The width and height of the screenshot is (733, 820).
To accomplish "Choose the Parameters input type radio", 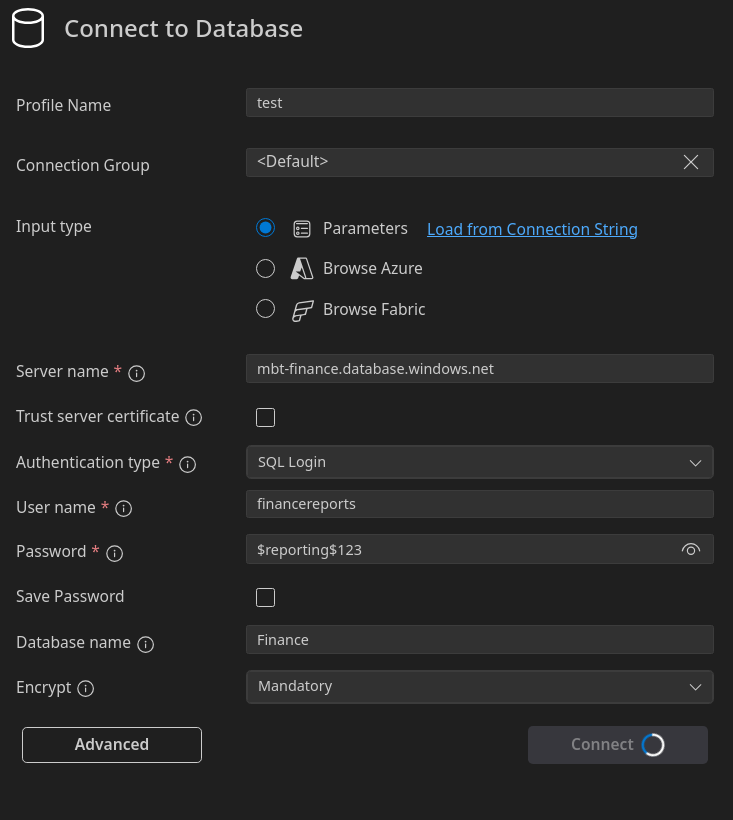I will pyautogui.click(x=265, y=228).
